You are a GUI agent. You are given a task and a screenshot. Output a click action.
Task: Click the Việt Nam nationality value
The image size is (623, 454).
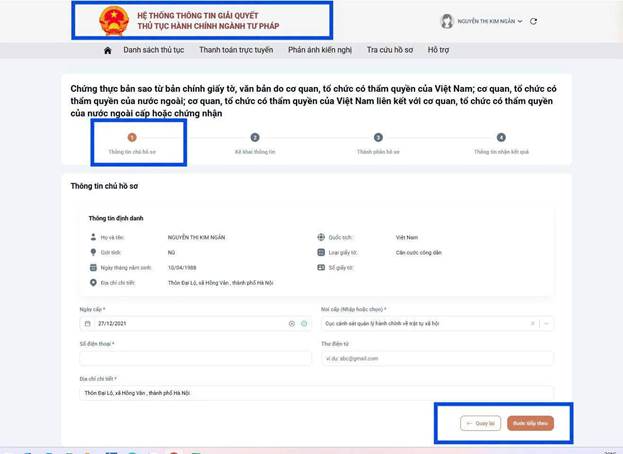[406, 237]
